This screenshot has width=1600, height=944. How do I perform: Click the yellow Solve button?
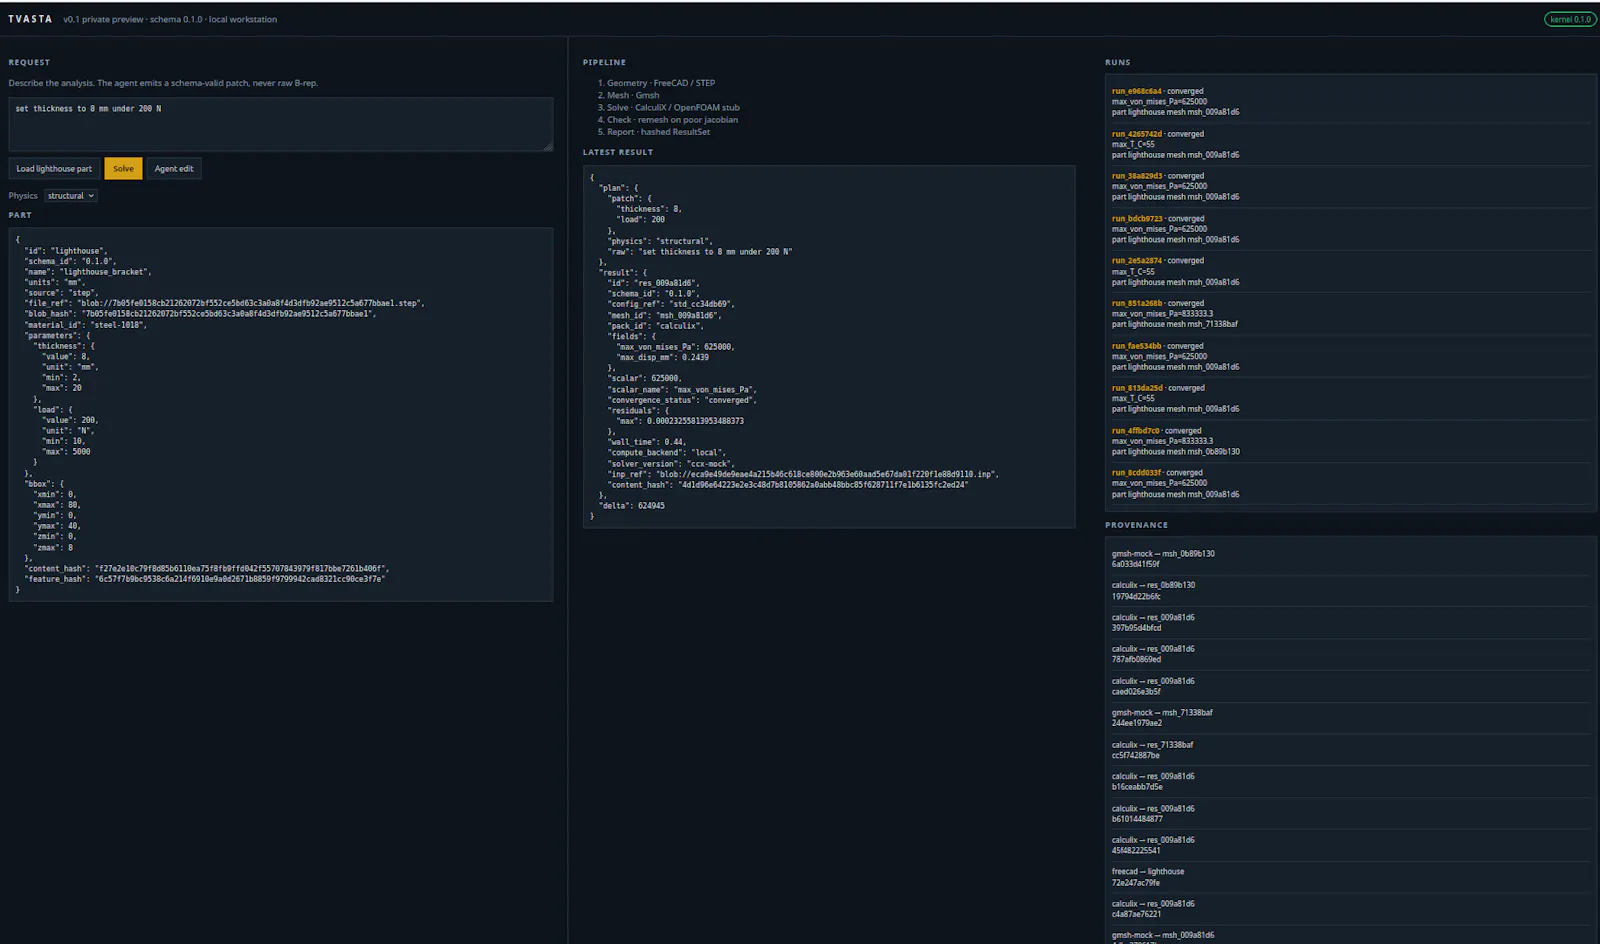(123, 168)
